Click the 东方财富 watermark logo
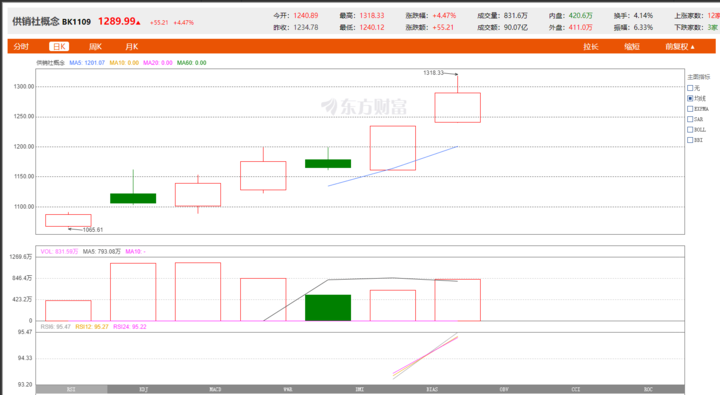Image resolution: width=720 pixels, height=395 pixels. point(364,107)
